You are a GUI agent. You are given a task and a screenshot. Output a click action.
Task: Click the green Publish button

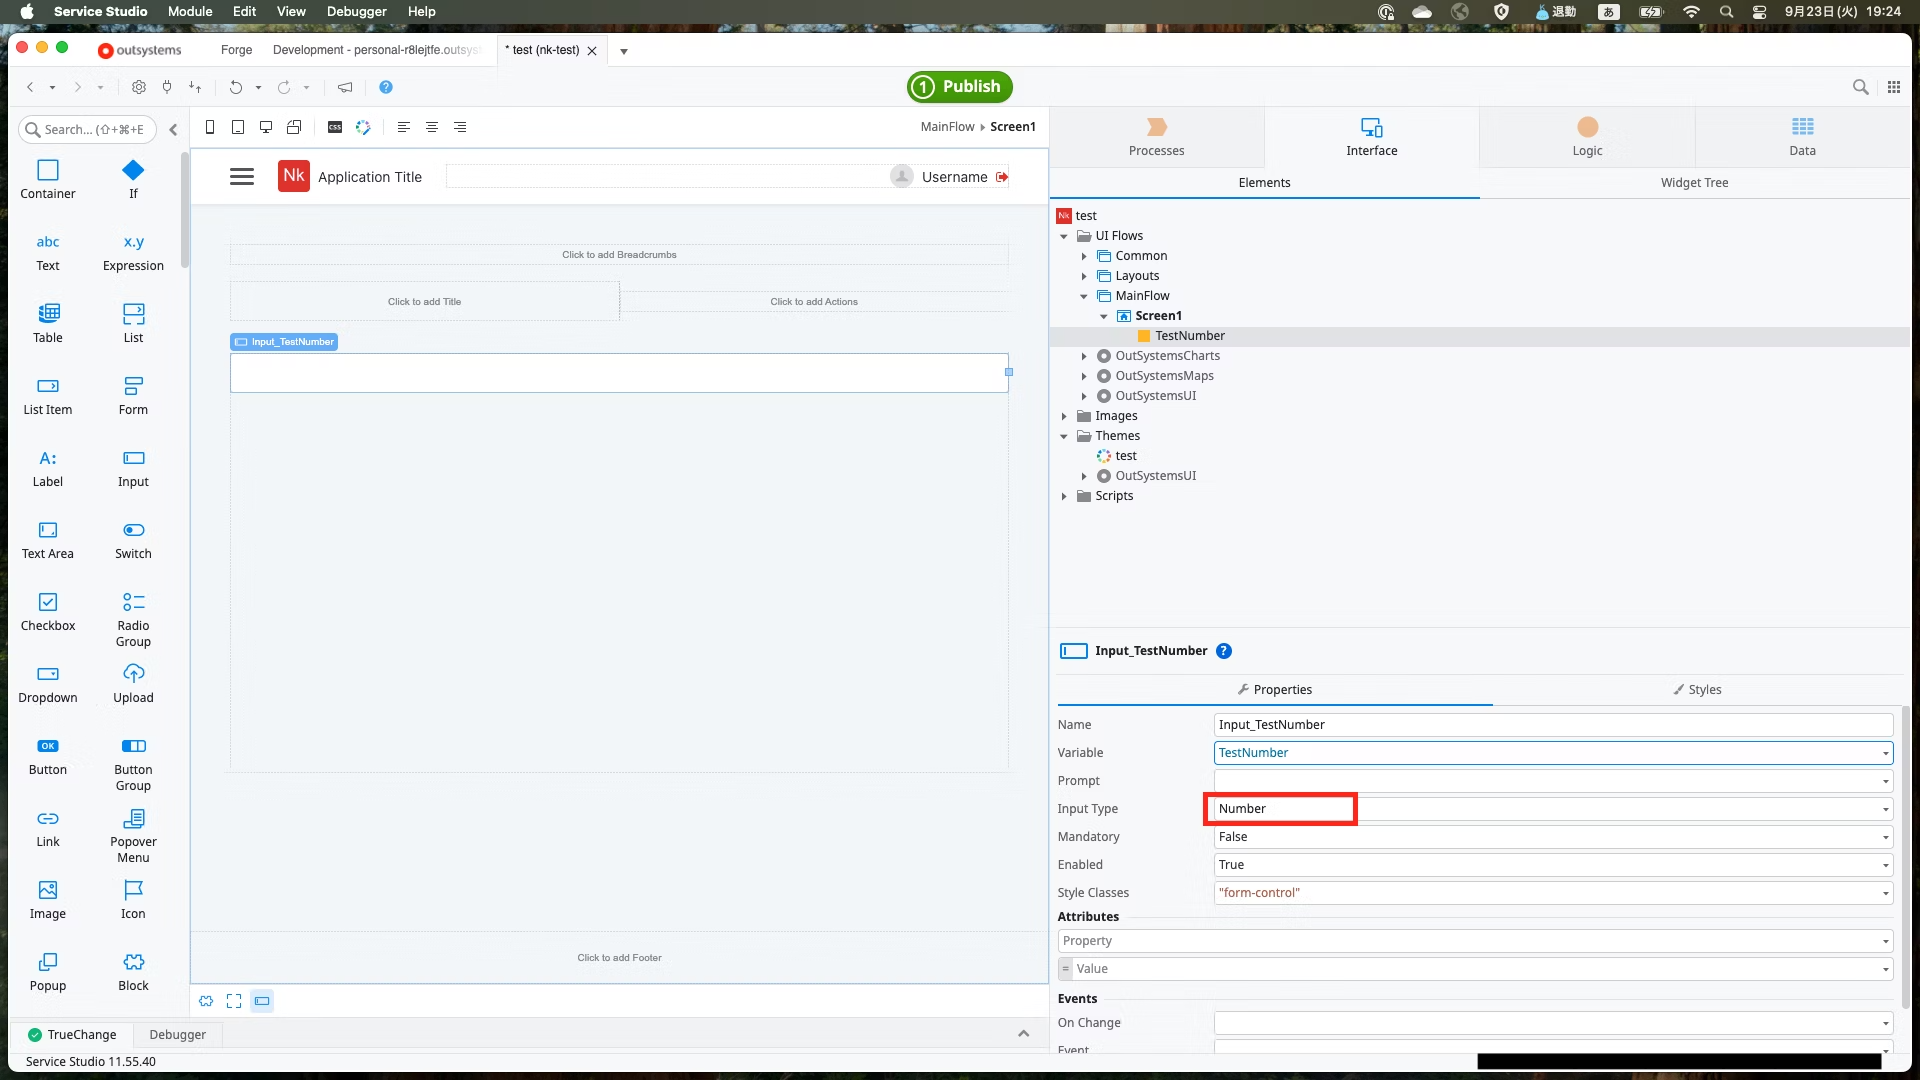(x=959, y=87)
